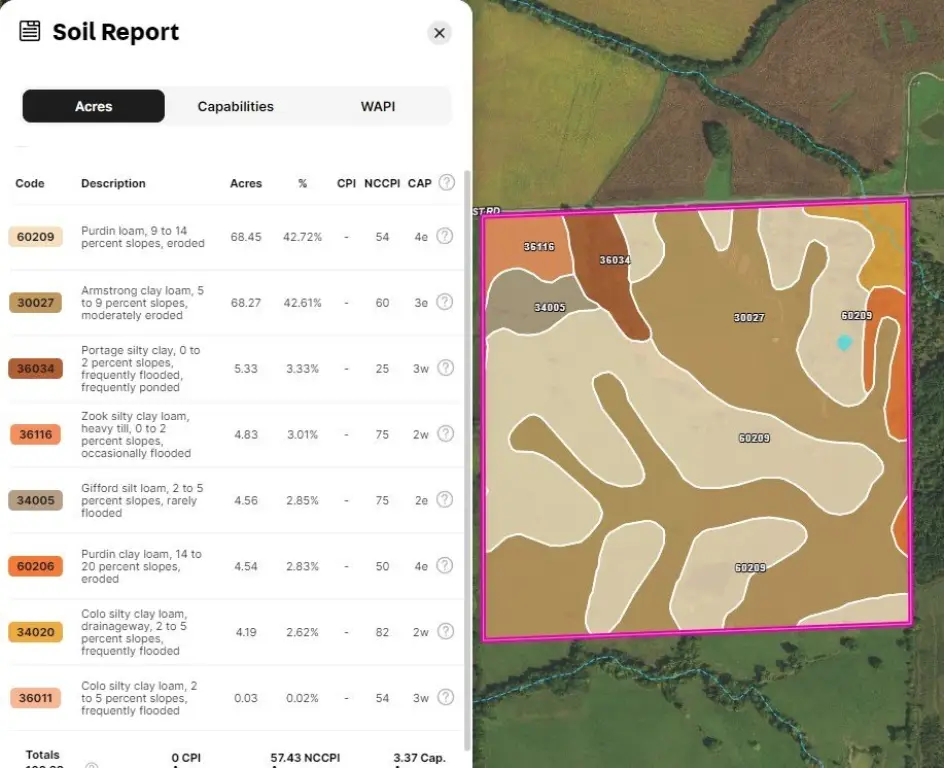The width and height of the screenshot is (944, 768).
Task: Click the NCCPI column header
Action: pos(382,184)
